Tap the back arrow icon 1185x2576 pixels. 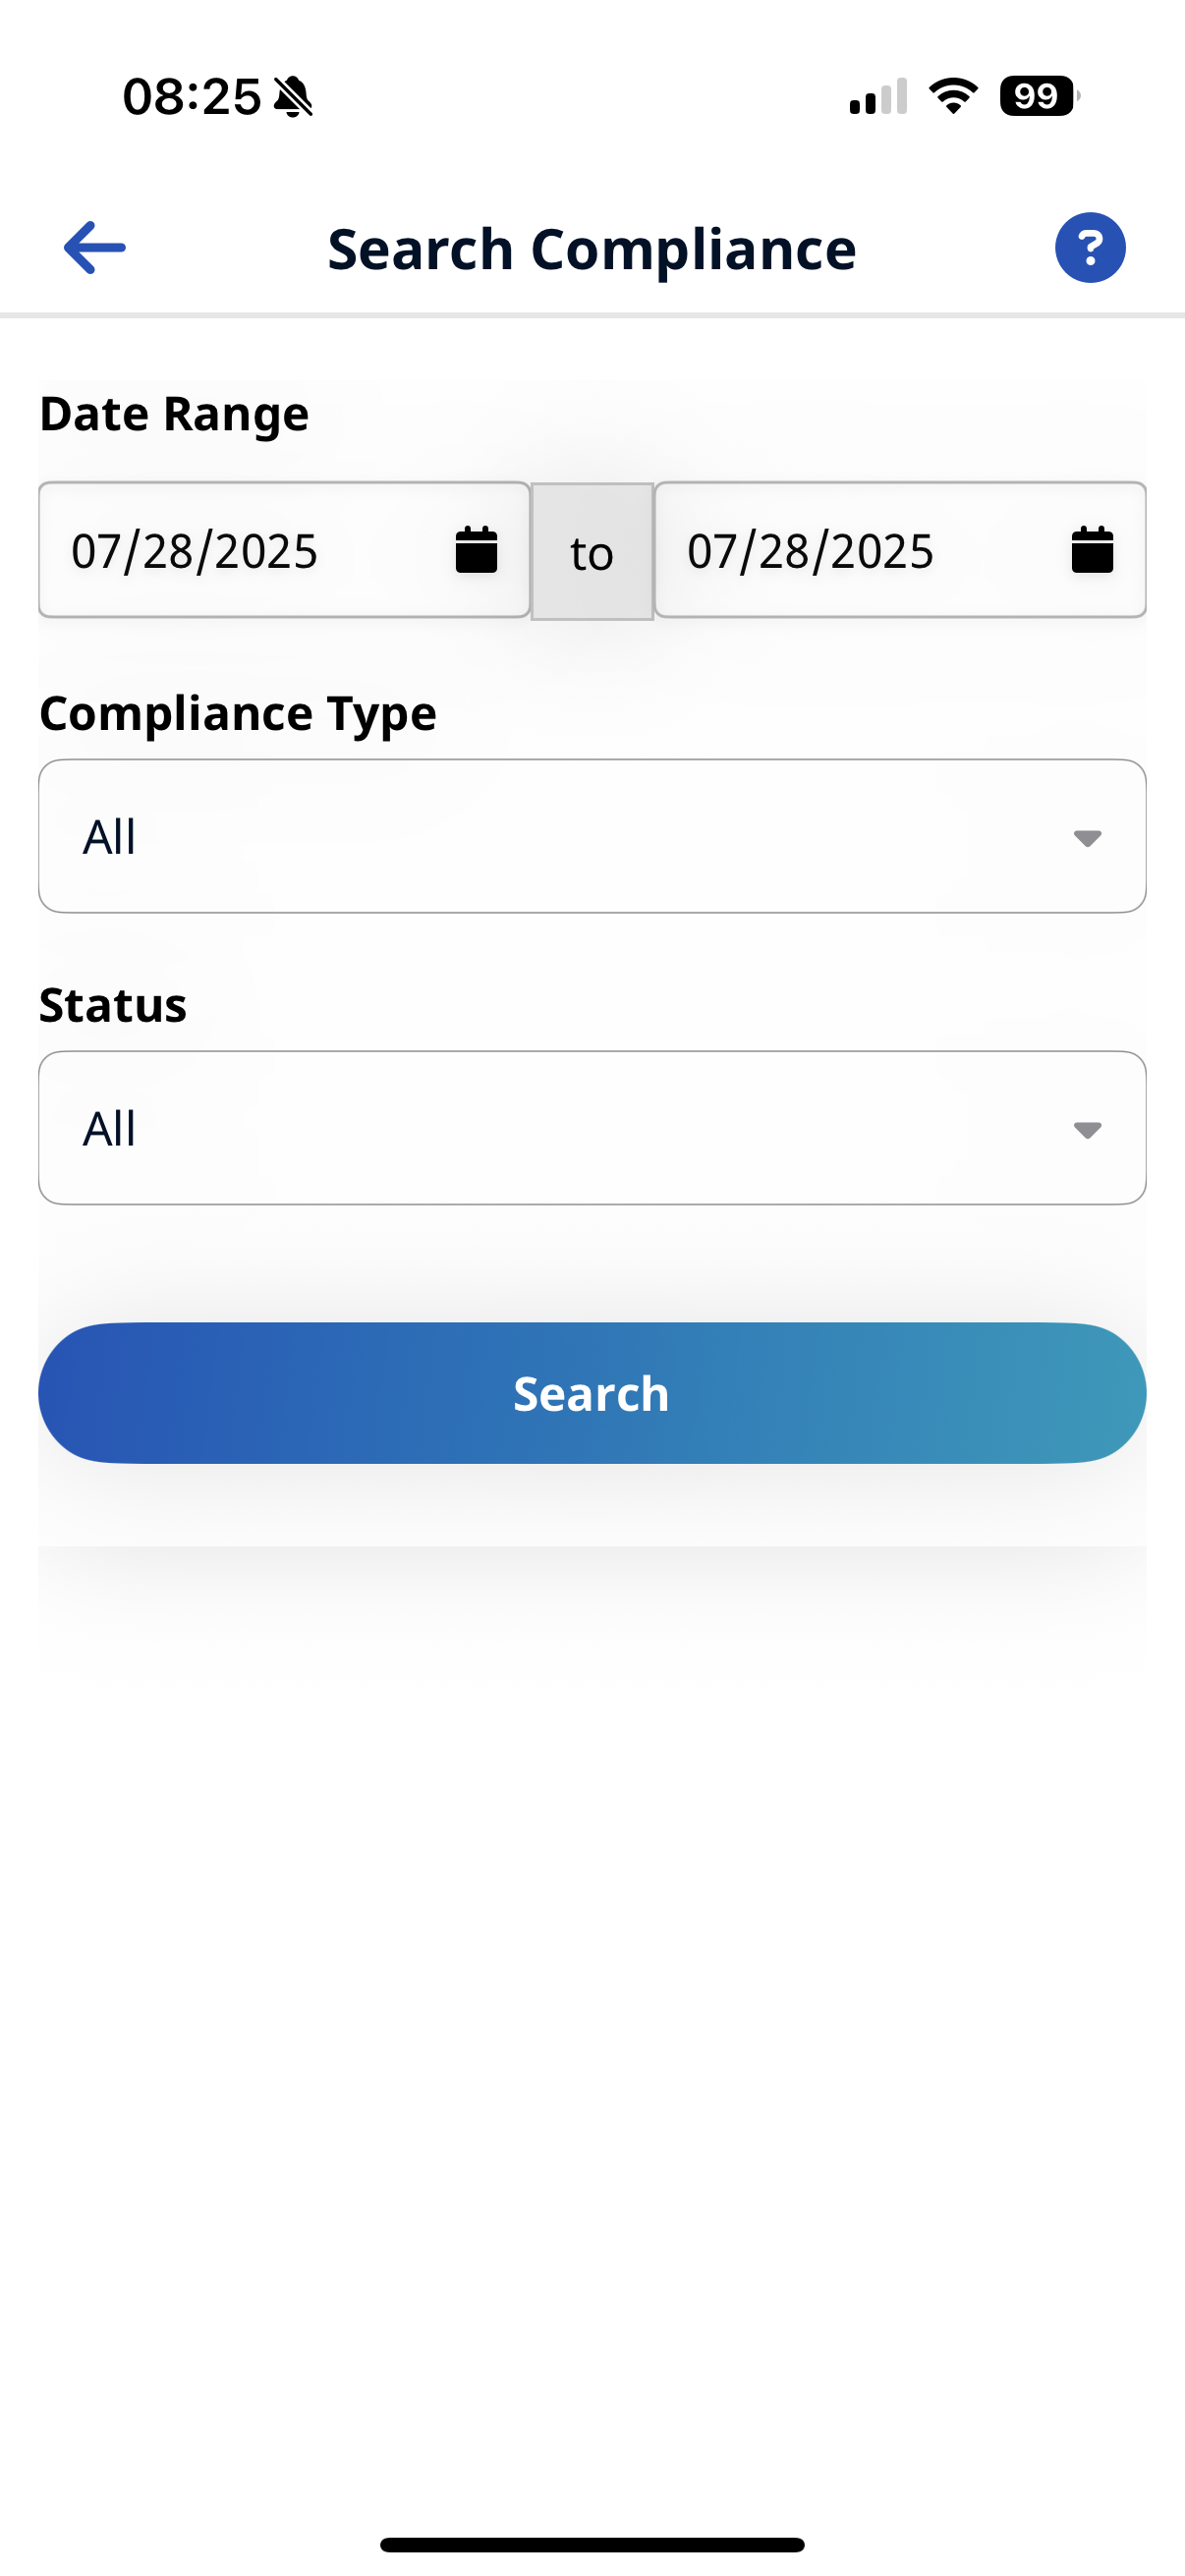[x=94, y=247]
